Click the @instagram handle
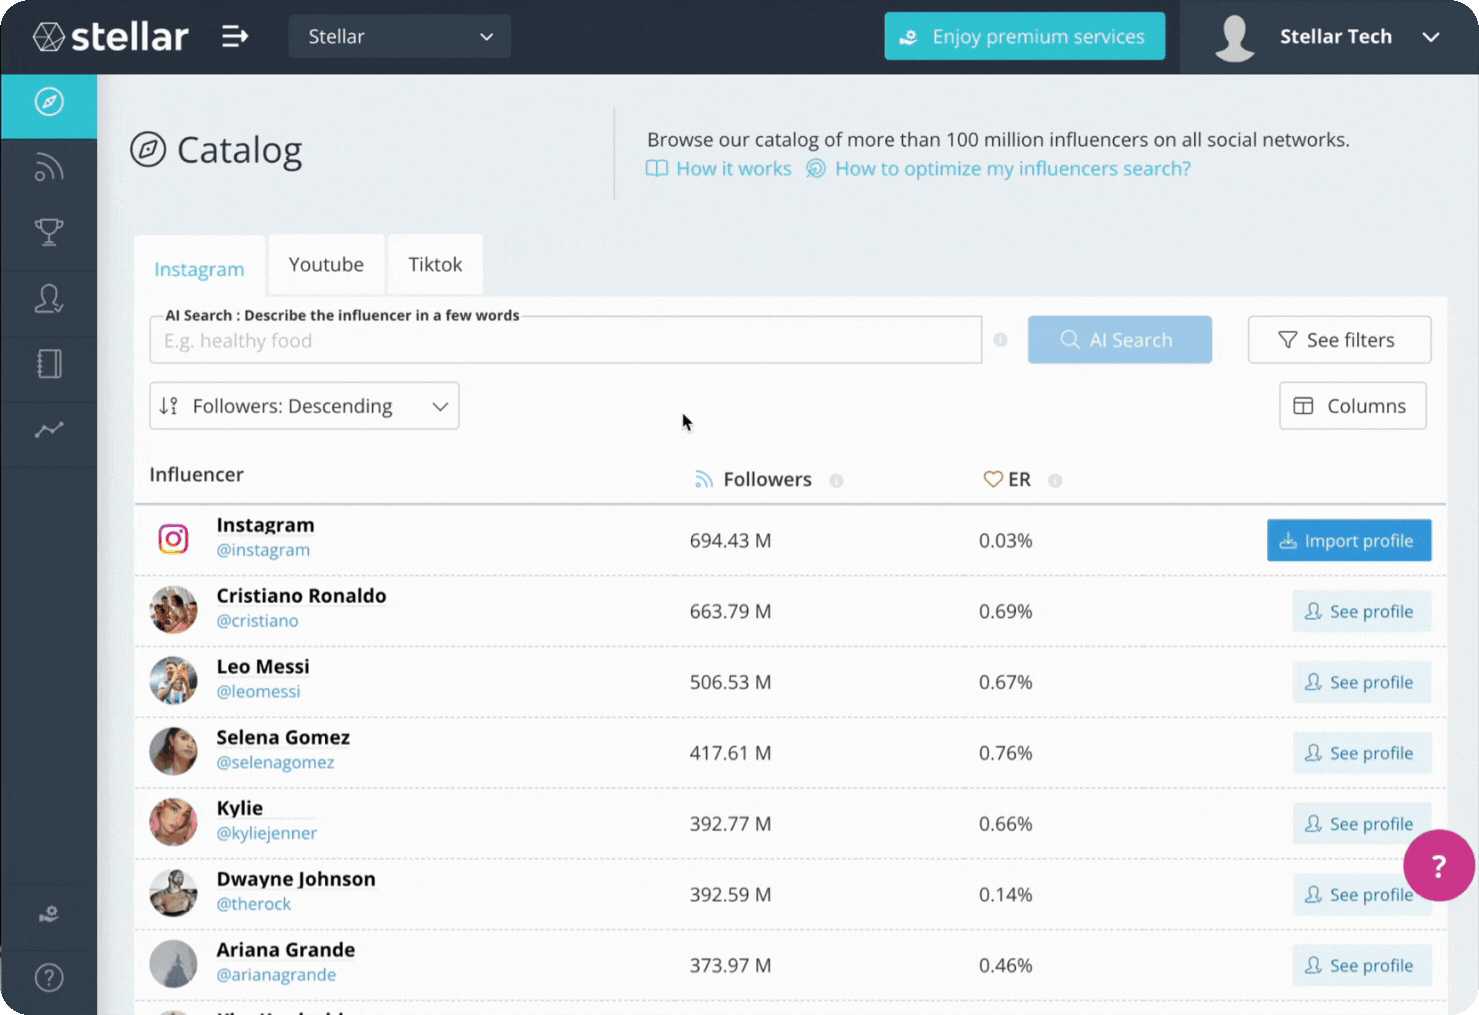Viewport: 1479px width, 1015px height. point(263,550)
